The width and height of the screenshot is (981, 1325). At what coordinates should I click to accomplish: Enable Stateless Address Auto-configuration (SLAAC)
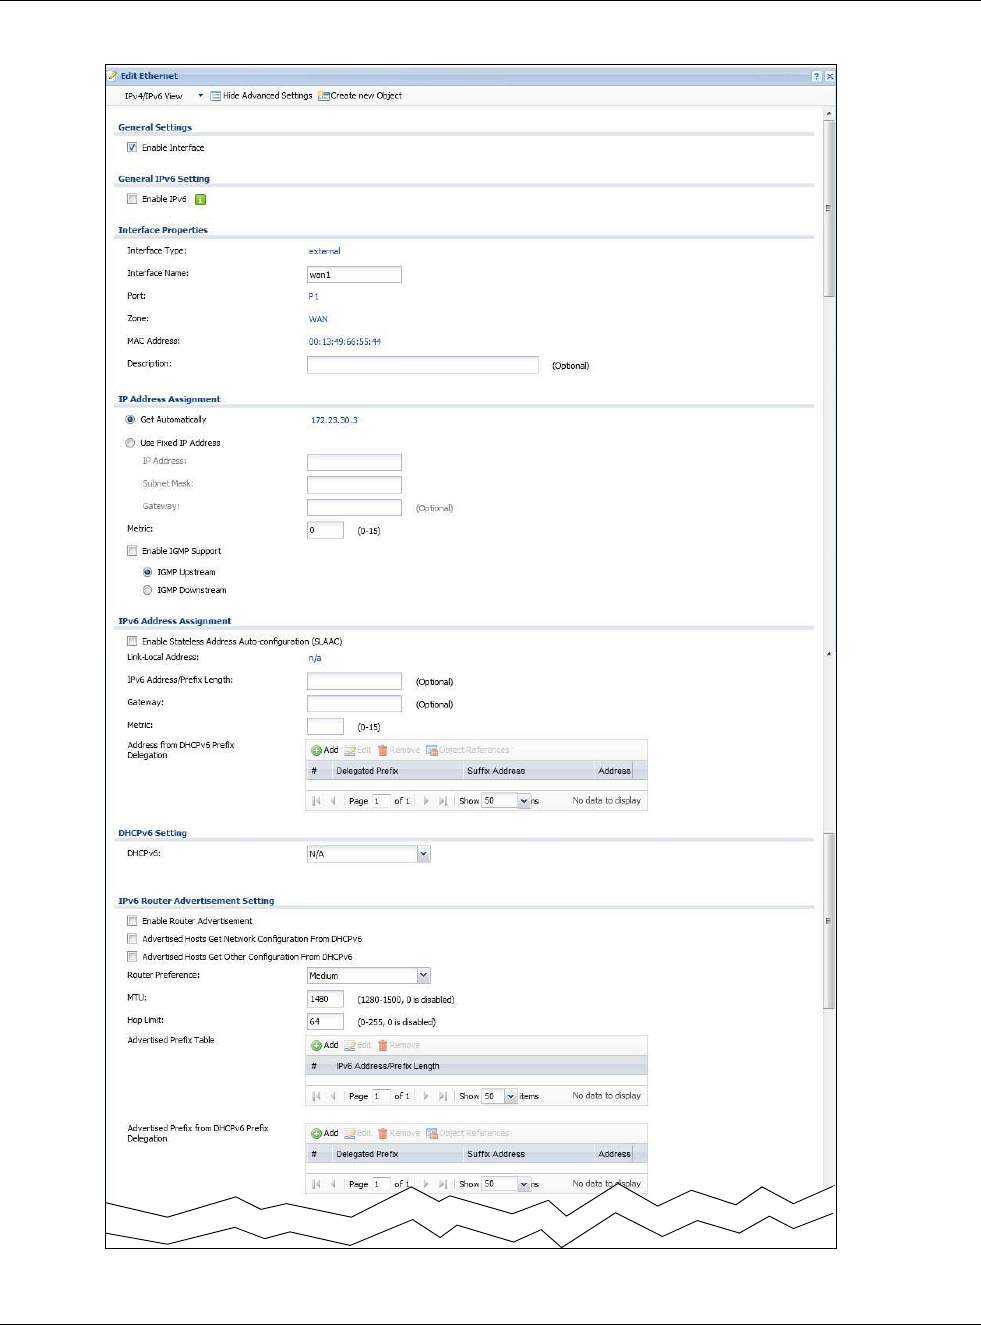[x=132, y=641]
